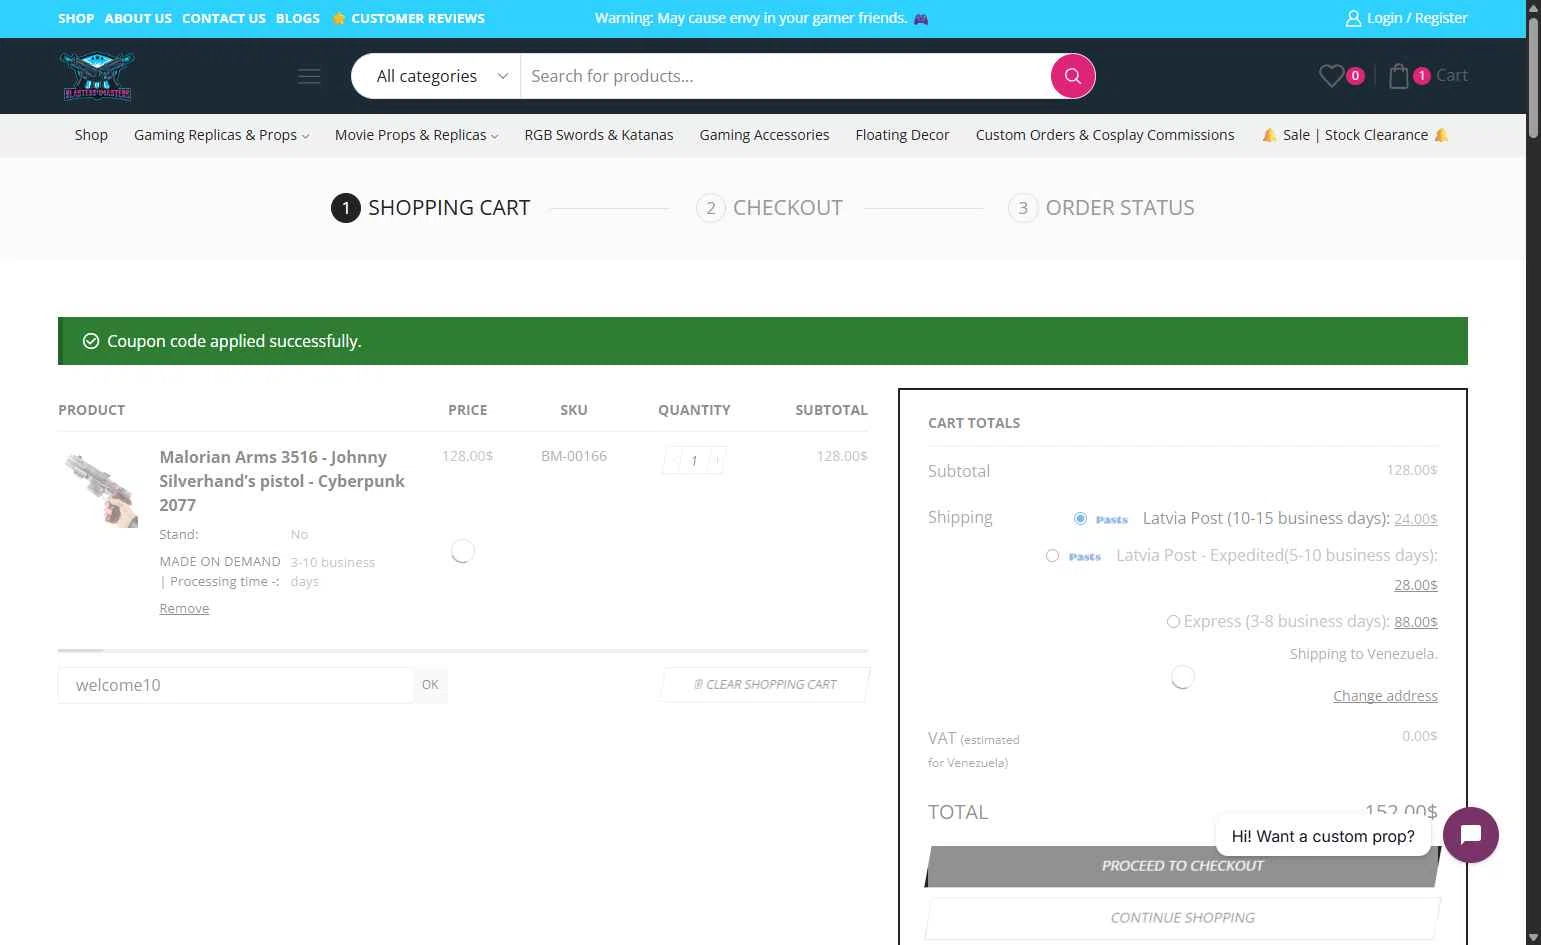Screen dimensions: 1541x945
Task: Open RGB Swords & Katanas category
Action: tap(599, 135)
